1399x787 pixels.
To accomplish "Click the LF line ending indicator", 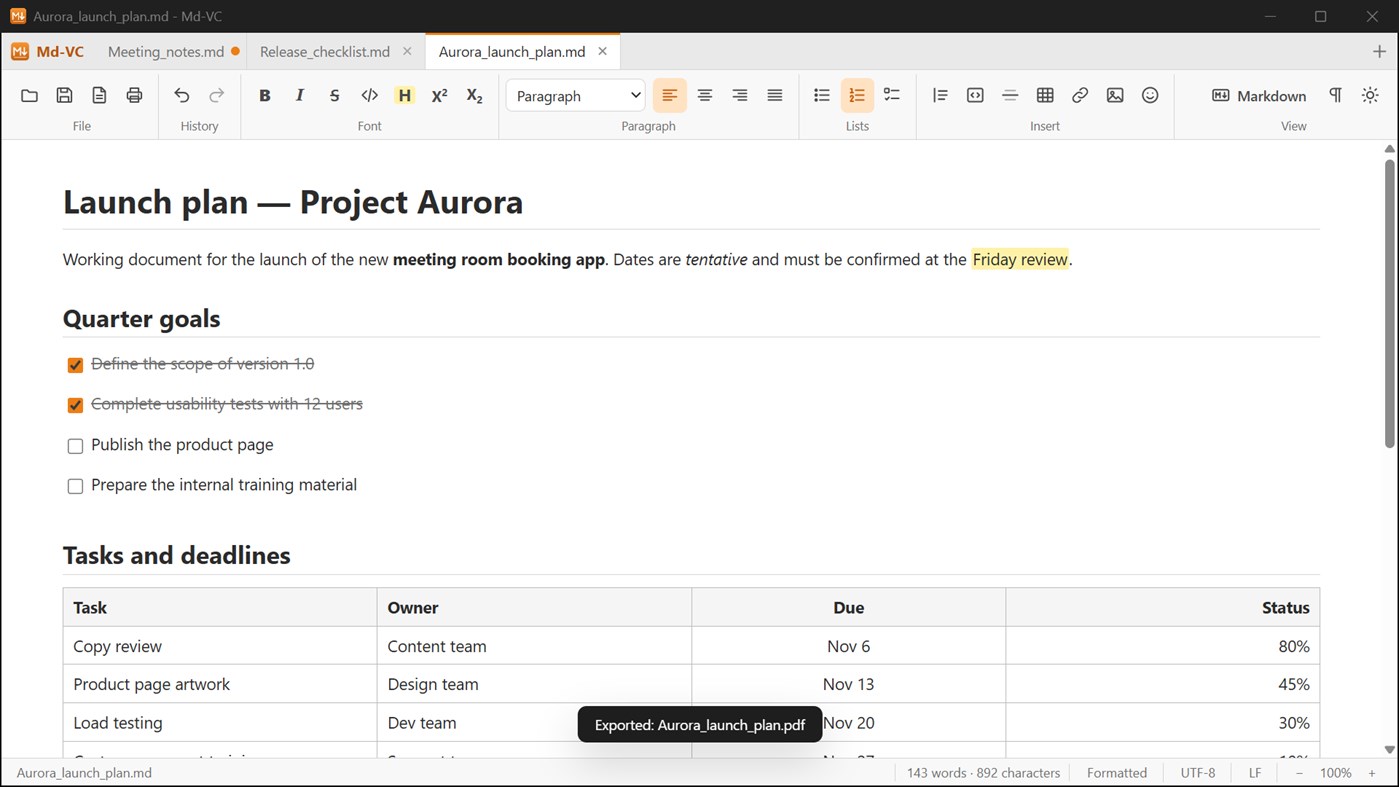I will point(1255,773).
